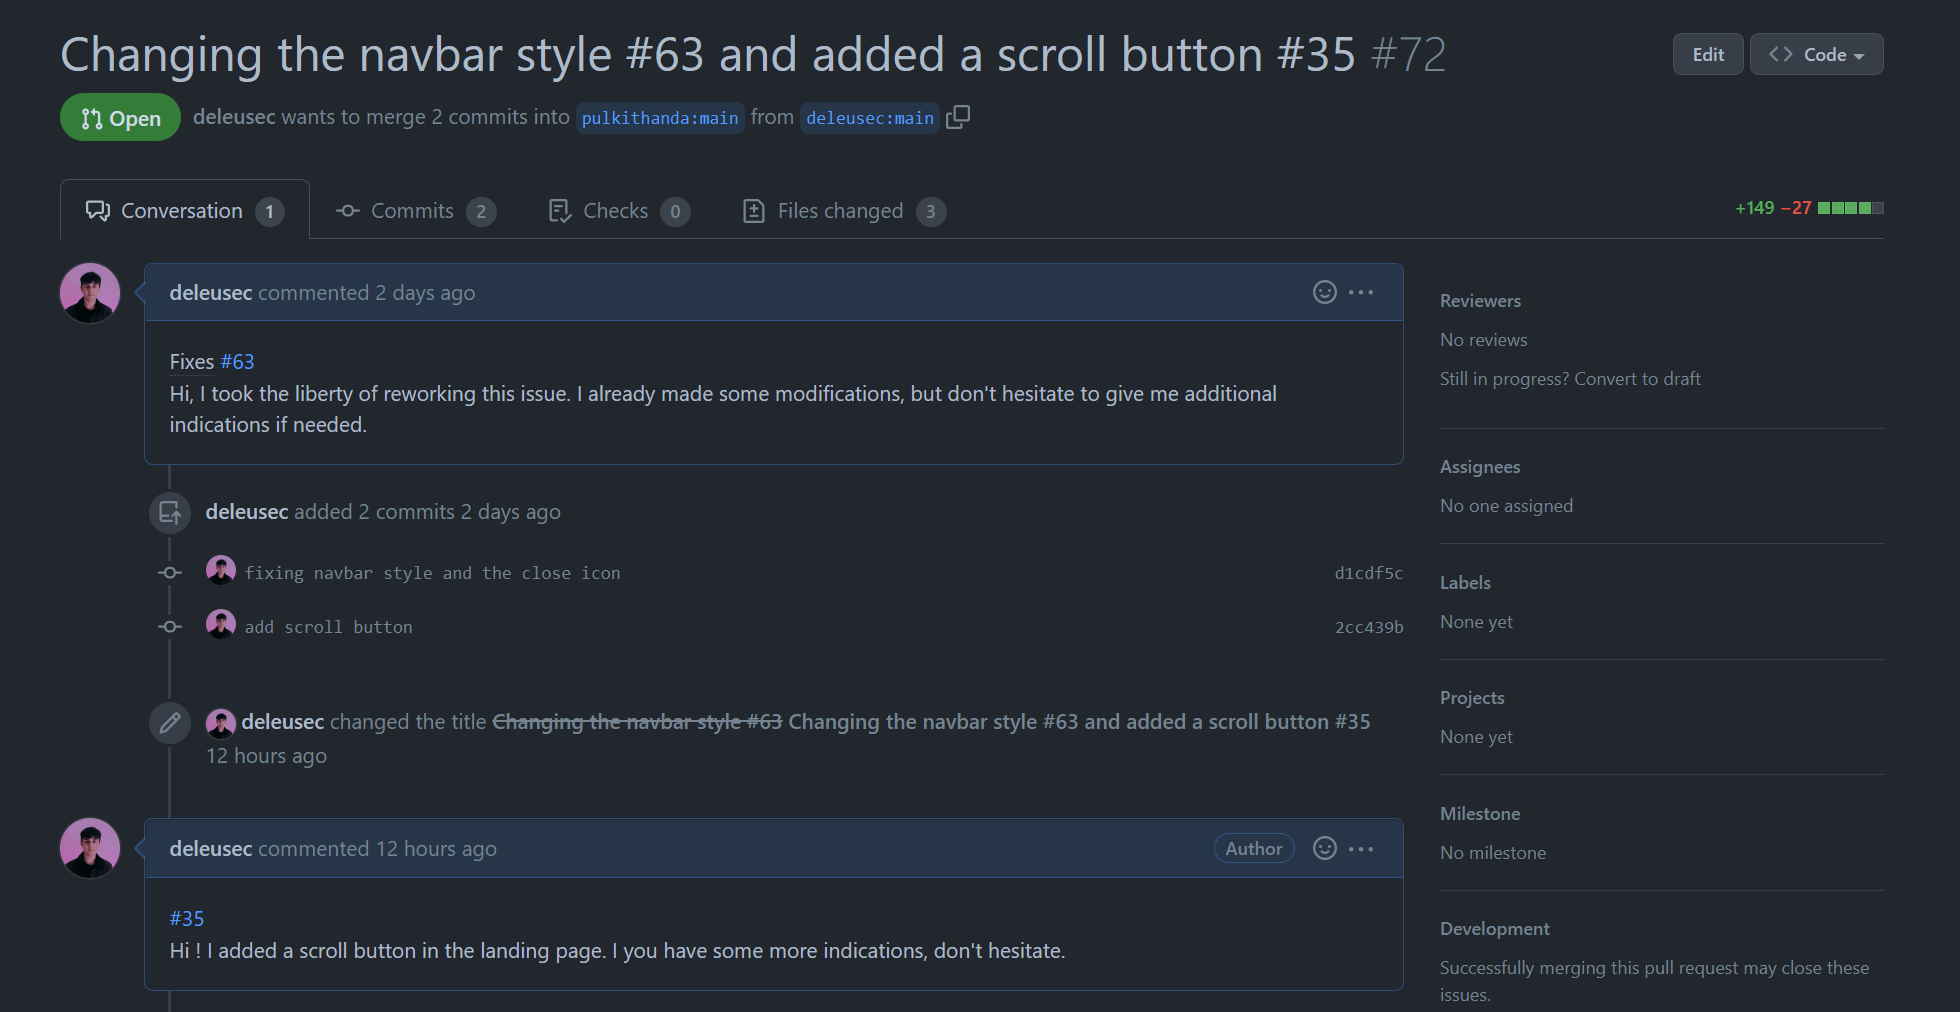Add emoji reaction to first comment
The height and width of the screenshot is (1012, 1960).
[1324, 292]
